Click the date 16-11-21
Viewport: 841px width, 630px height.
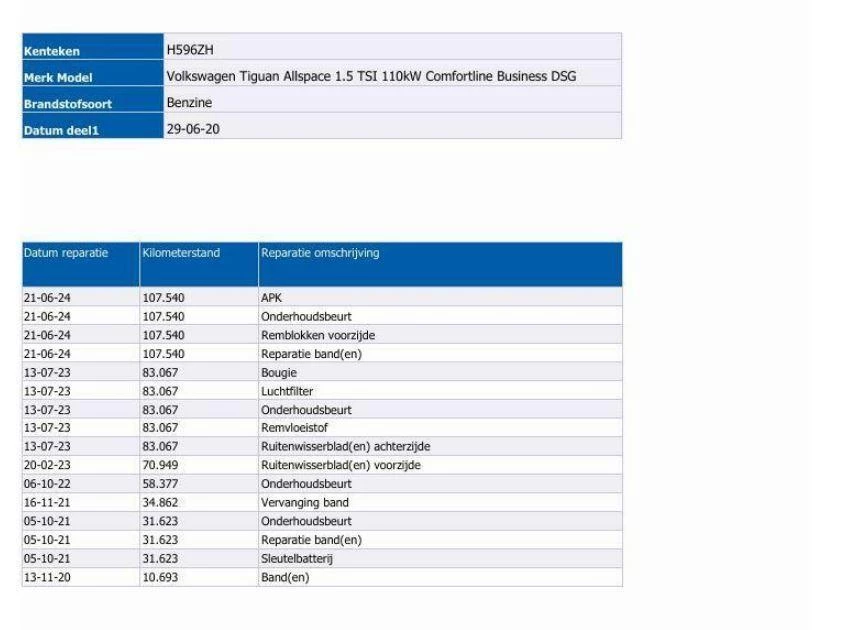point(47,503)
